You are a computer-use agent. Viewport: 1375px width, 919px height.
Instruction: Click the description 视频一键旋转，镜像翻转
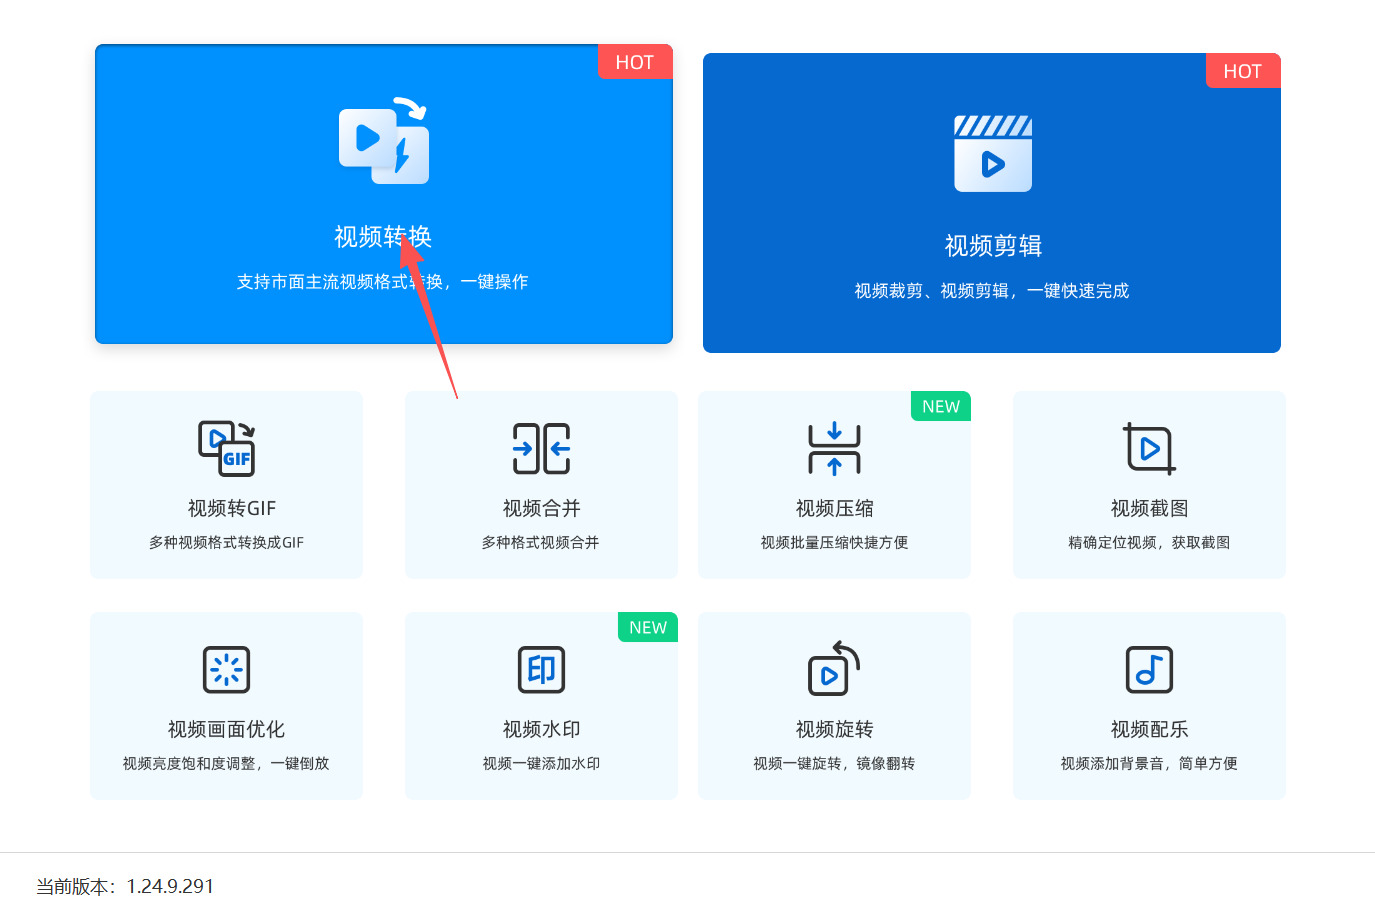(834, 763)
